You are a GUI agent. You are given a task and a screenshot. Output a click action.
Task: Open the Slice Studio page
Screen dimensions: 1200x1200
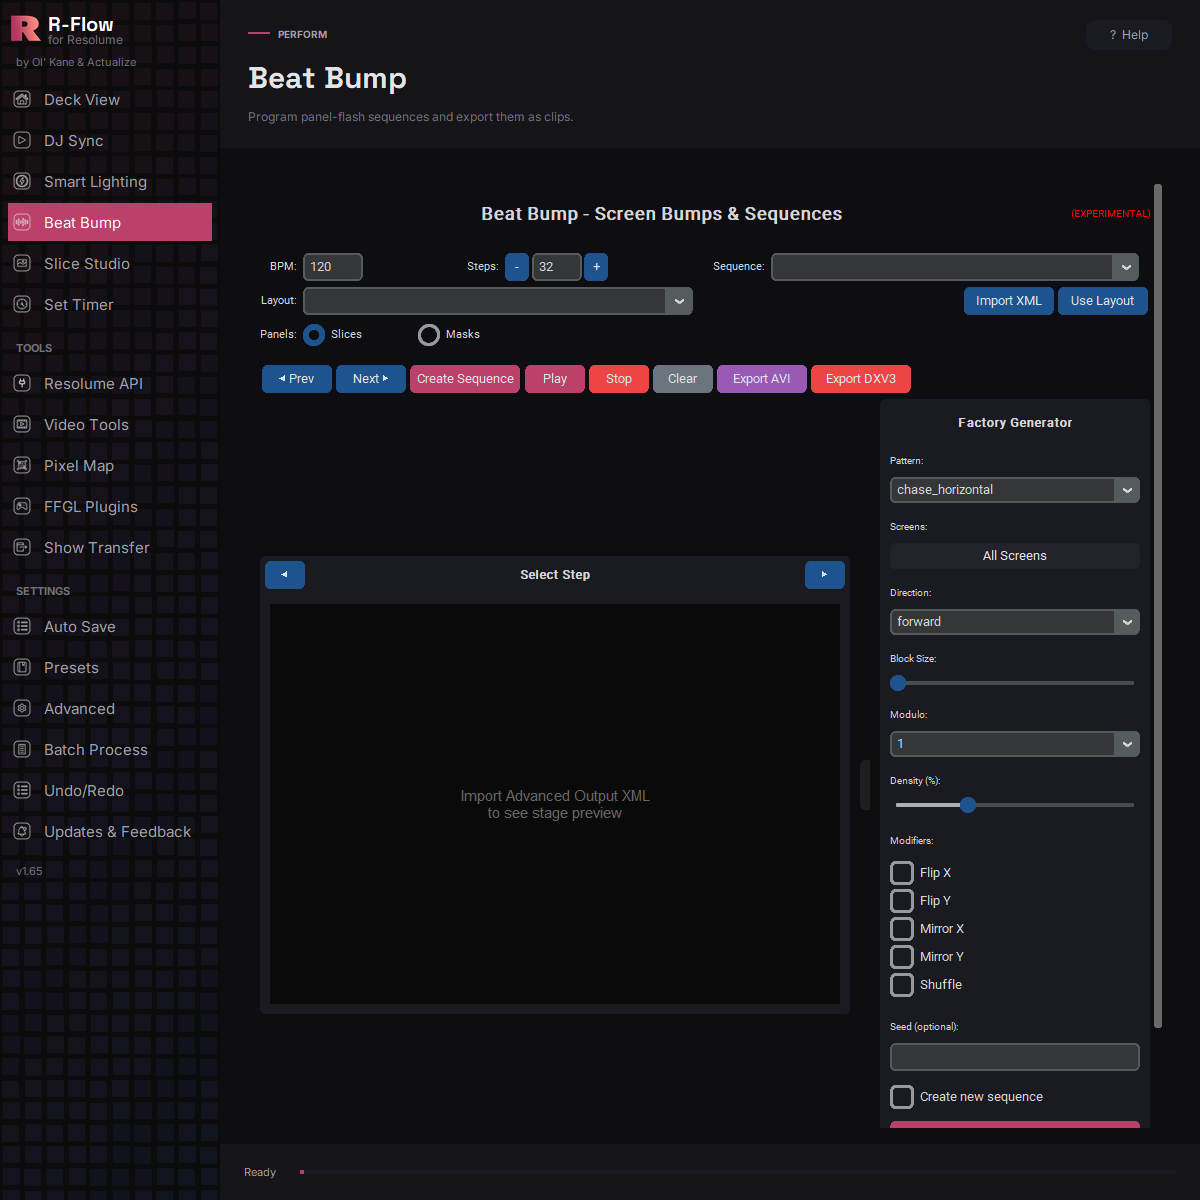pos(110,264)
